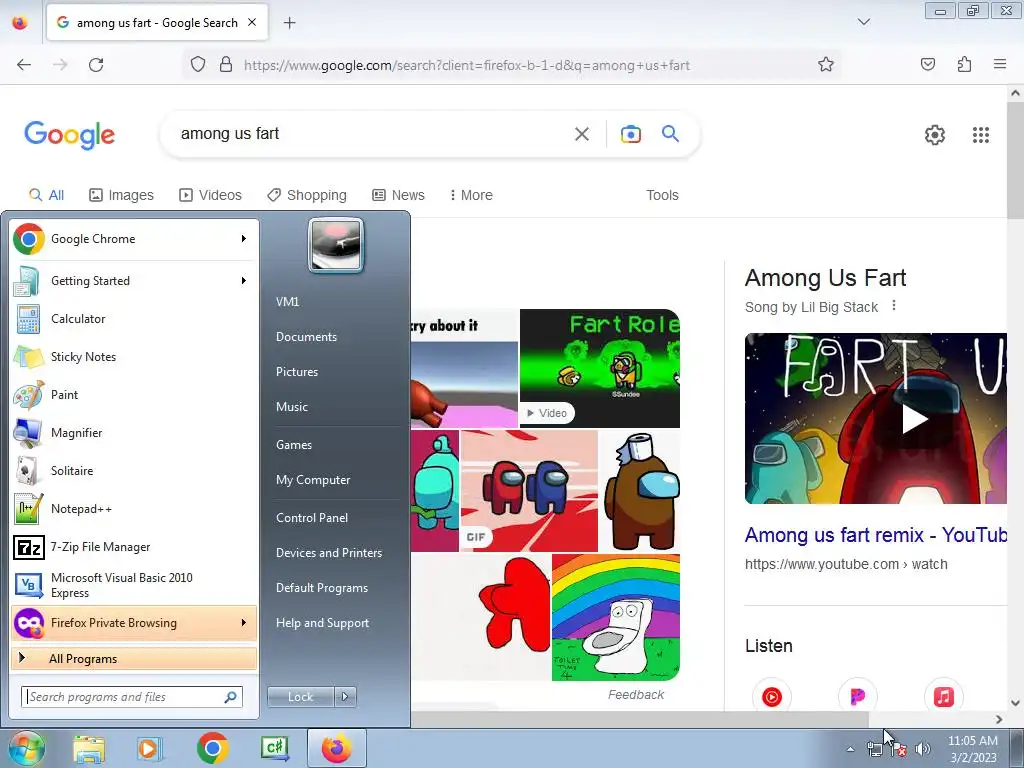This screenshot has width=1024, height=768.
Task: Open Google quick settings gear
Action: pyautogui.click(x=935, y=135)
